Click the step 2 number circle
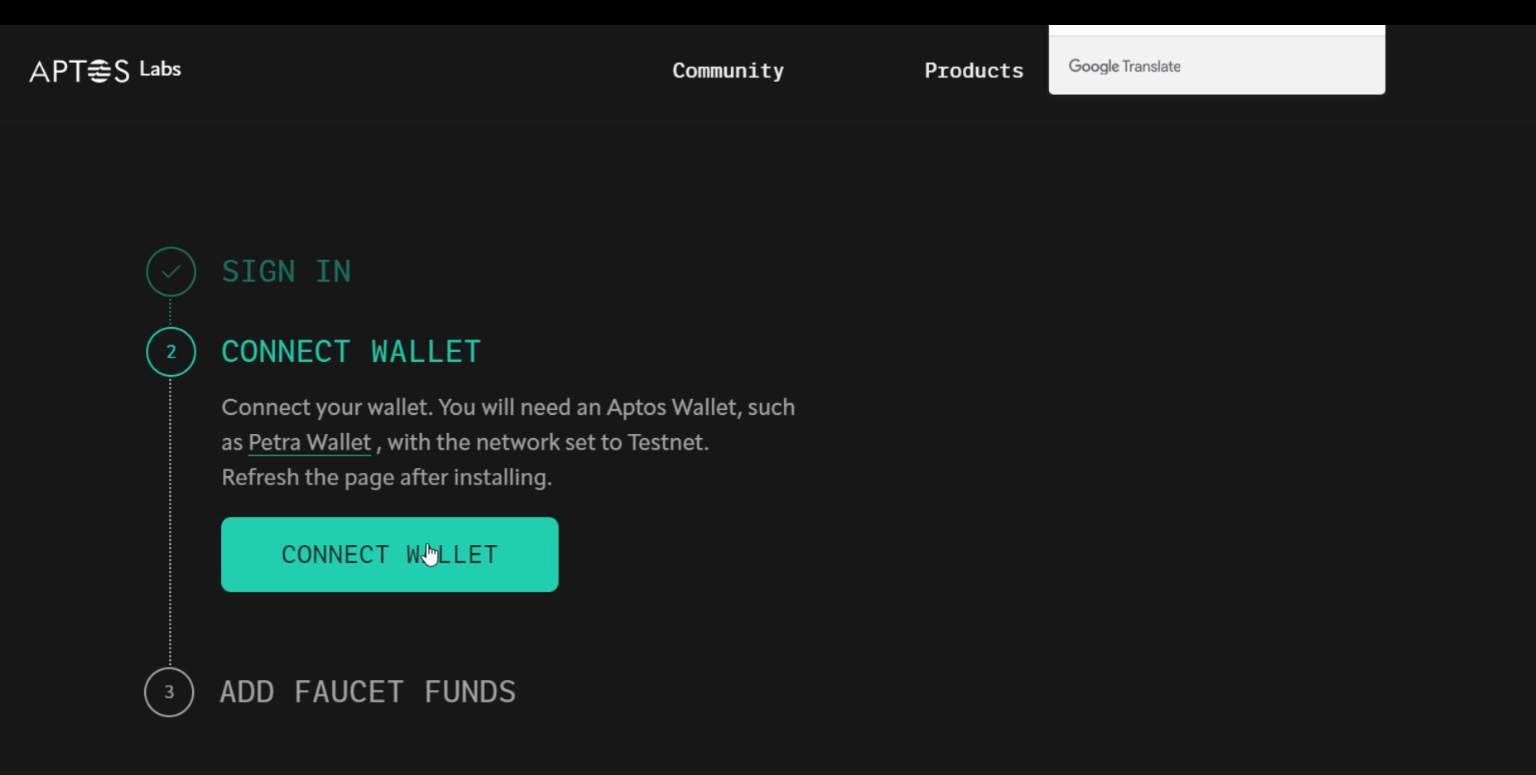Screen dimensions: 1536x775 coord(171,352)
